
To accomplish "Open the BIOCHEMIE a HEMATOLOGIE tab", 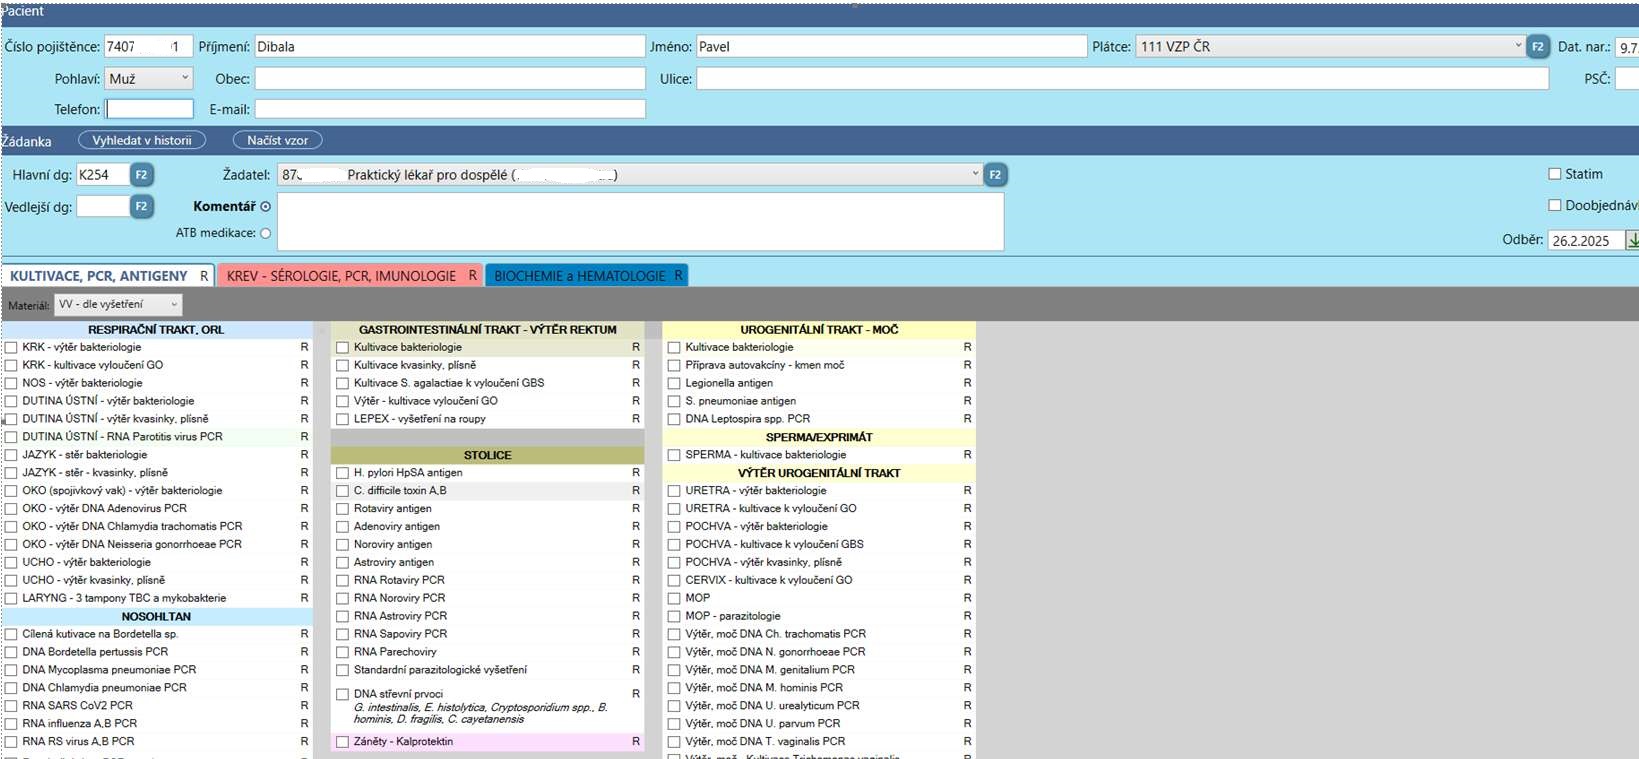I will coord(579,276).
